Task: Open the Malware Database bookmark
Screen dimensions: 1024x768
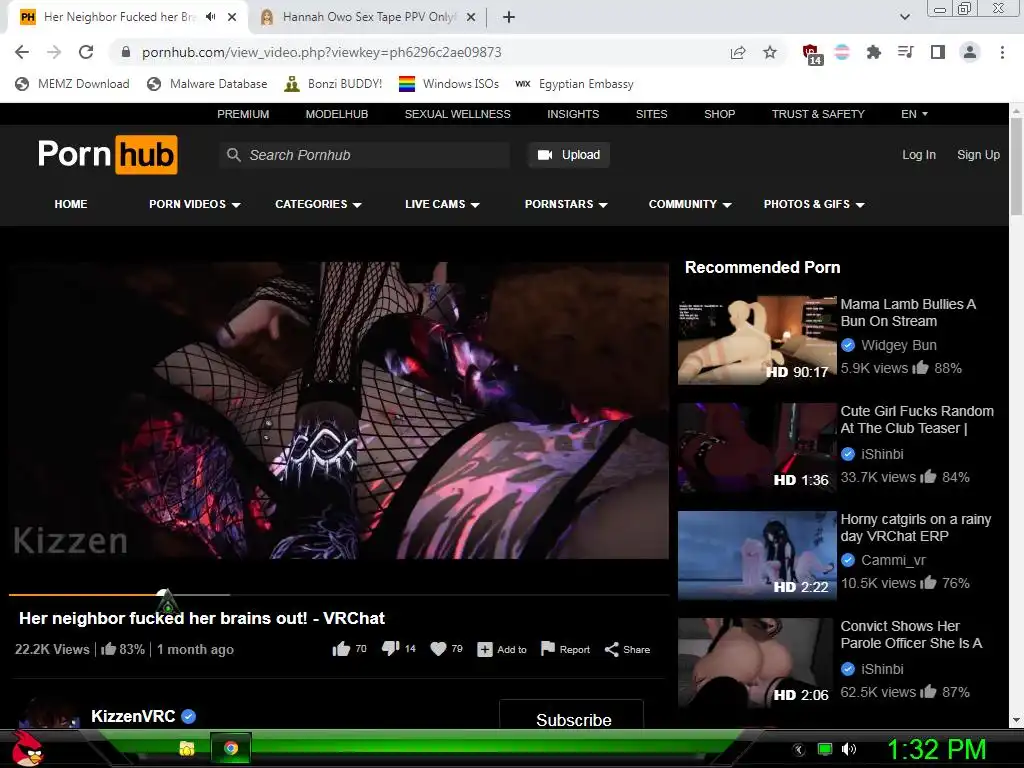Action: pyautogui.click(x=207, y=84)
